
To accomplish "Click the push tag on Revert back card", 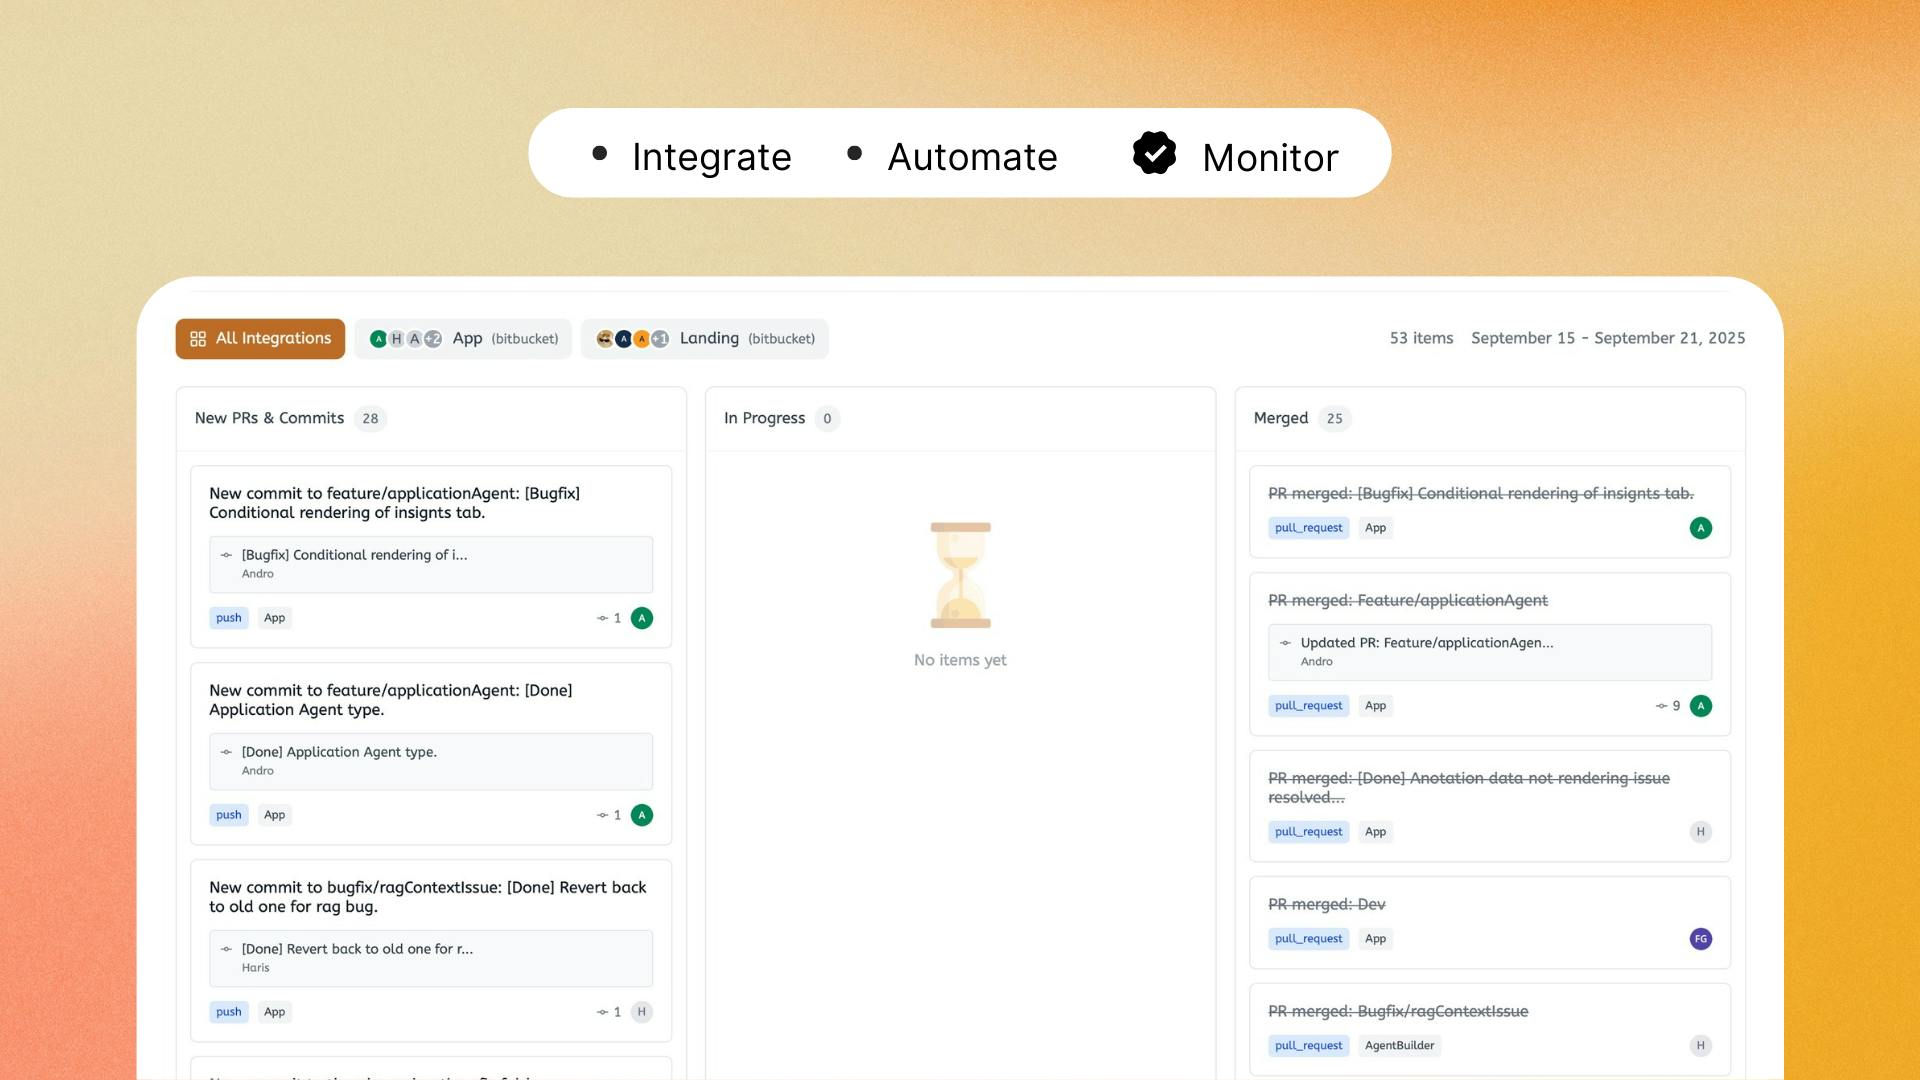I will pyautogui.click(x=229, y=1012).
